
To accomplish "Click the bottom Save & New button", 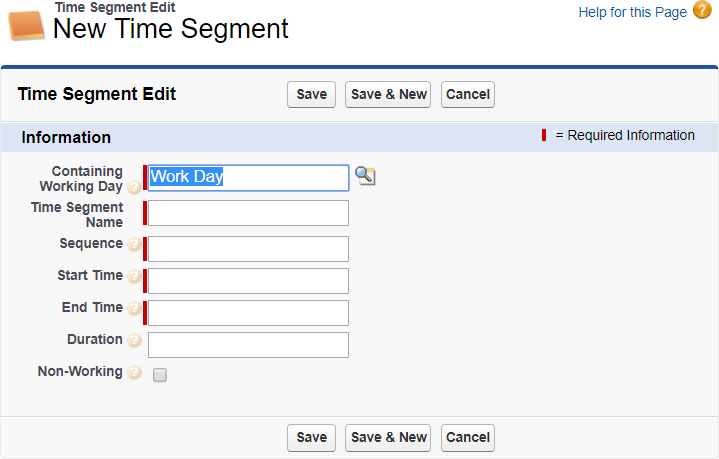I will coord(388,437).
